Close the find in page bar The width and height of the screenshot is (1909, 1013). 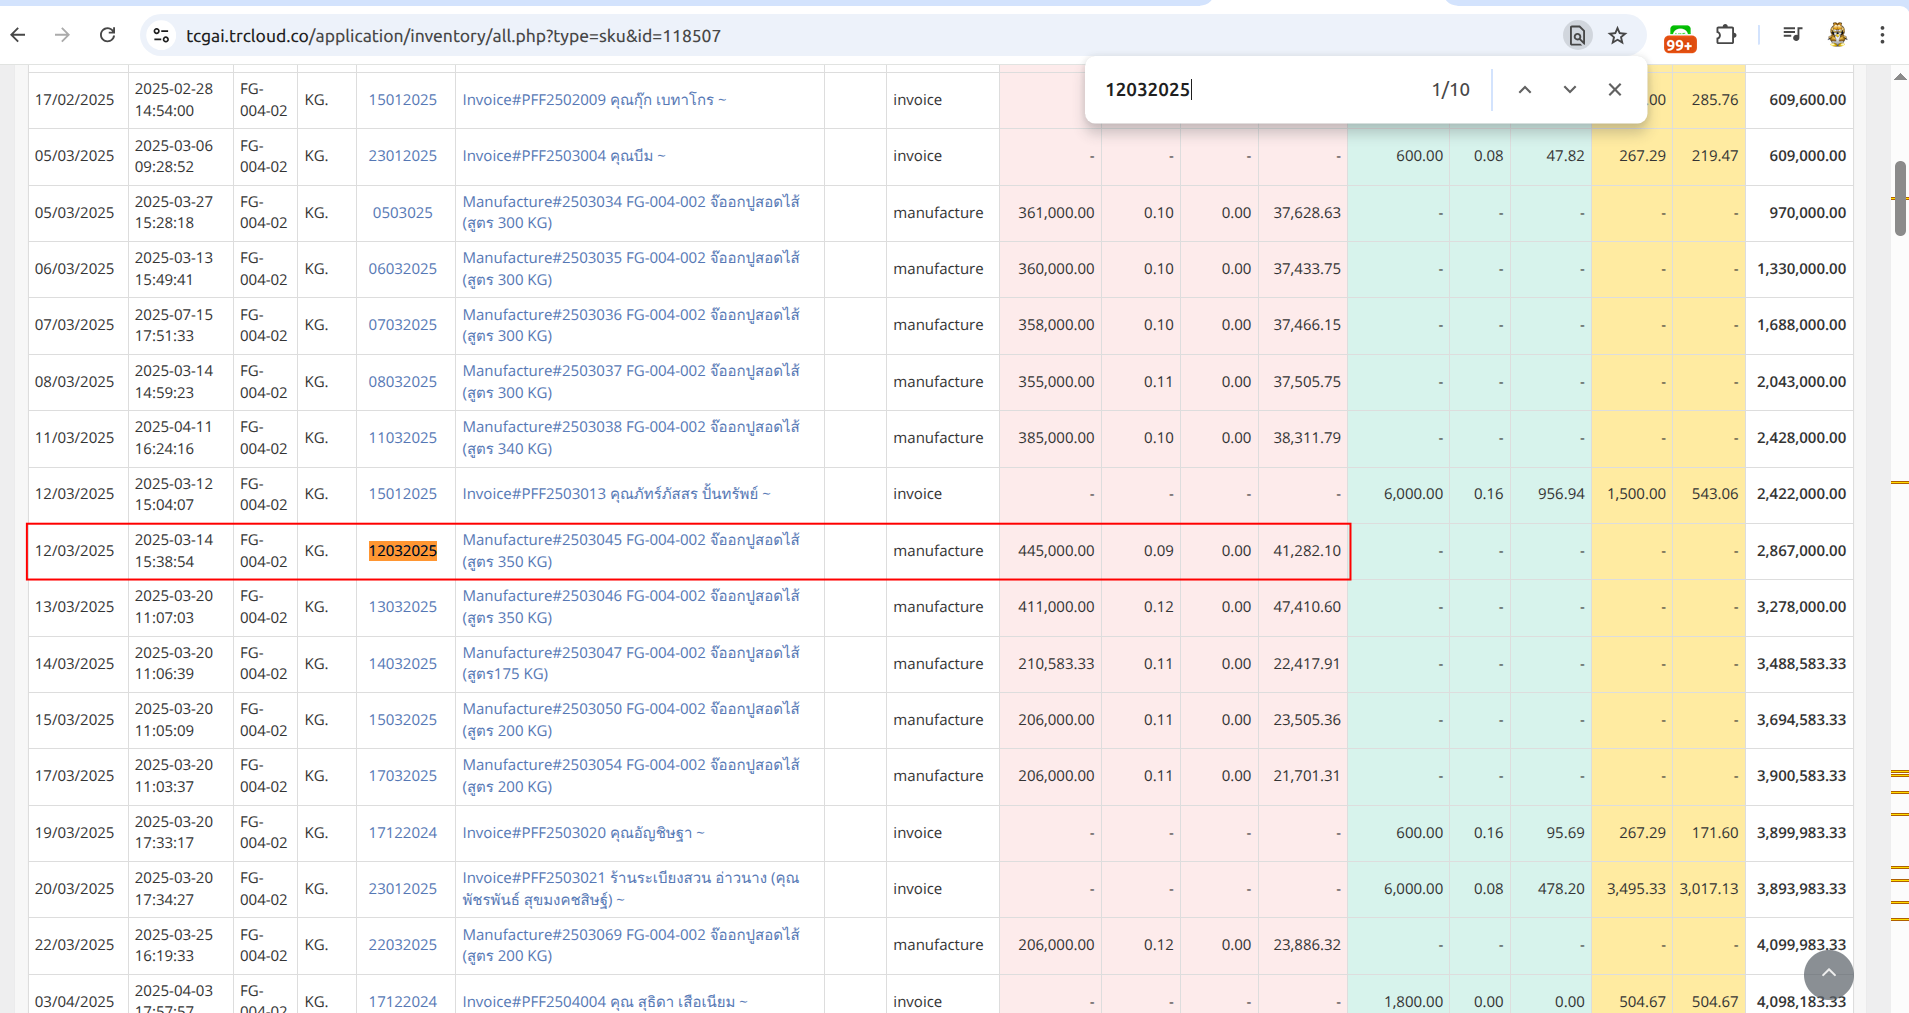[1615, 90]
